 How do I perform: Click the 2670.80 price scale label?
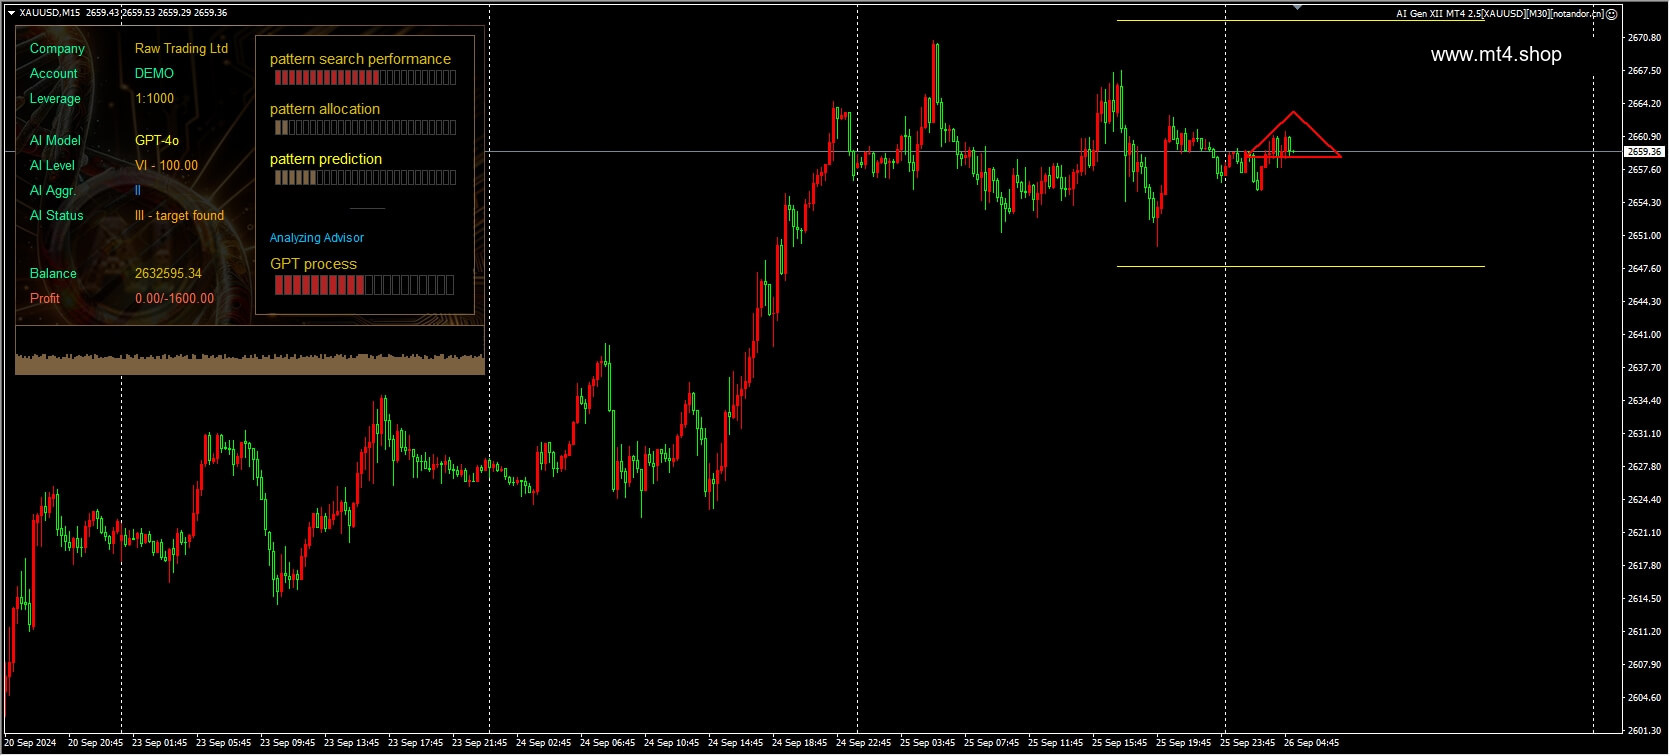(x=1644, y=37)
